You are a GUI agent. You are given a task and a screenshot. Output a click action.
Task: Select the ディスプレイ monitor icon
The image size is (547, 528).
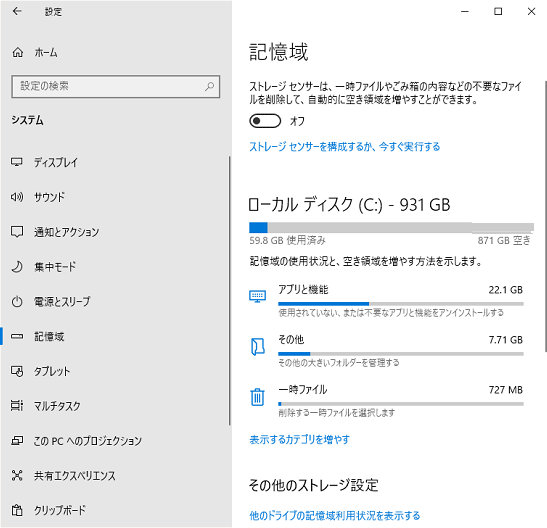17,162
